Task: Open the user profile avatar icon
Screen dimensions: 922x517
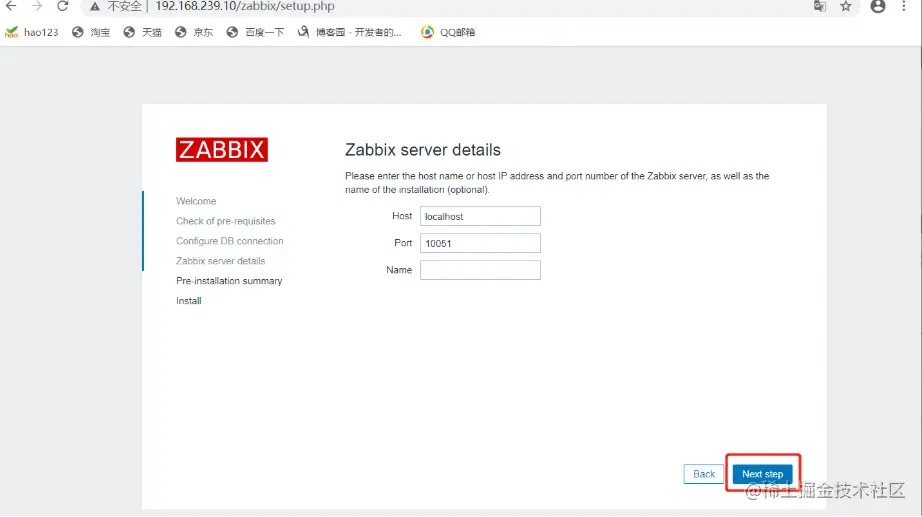Action: point(878,6)
